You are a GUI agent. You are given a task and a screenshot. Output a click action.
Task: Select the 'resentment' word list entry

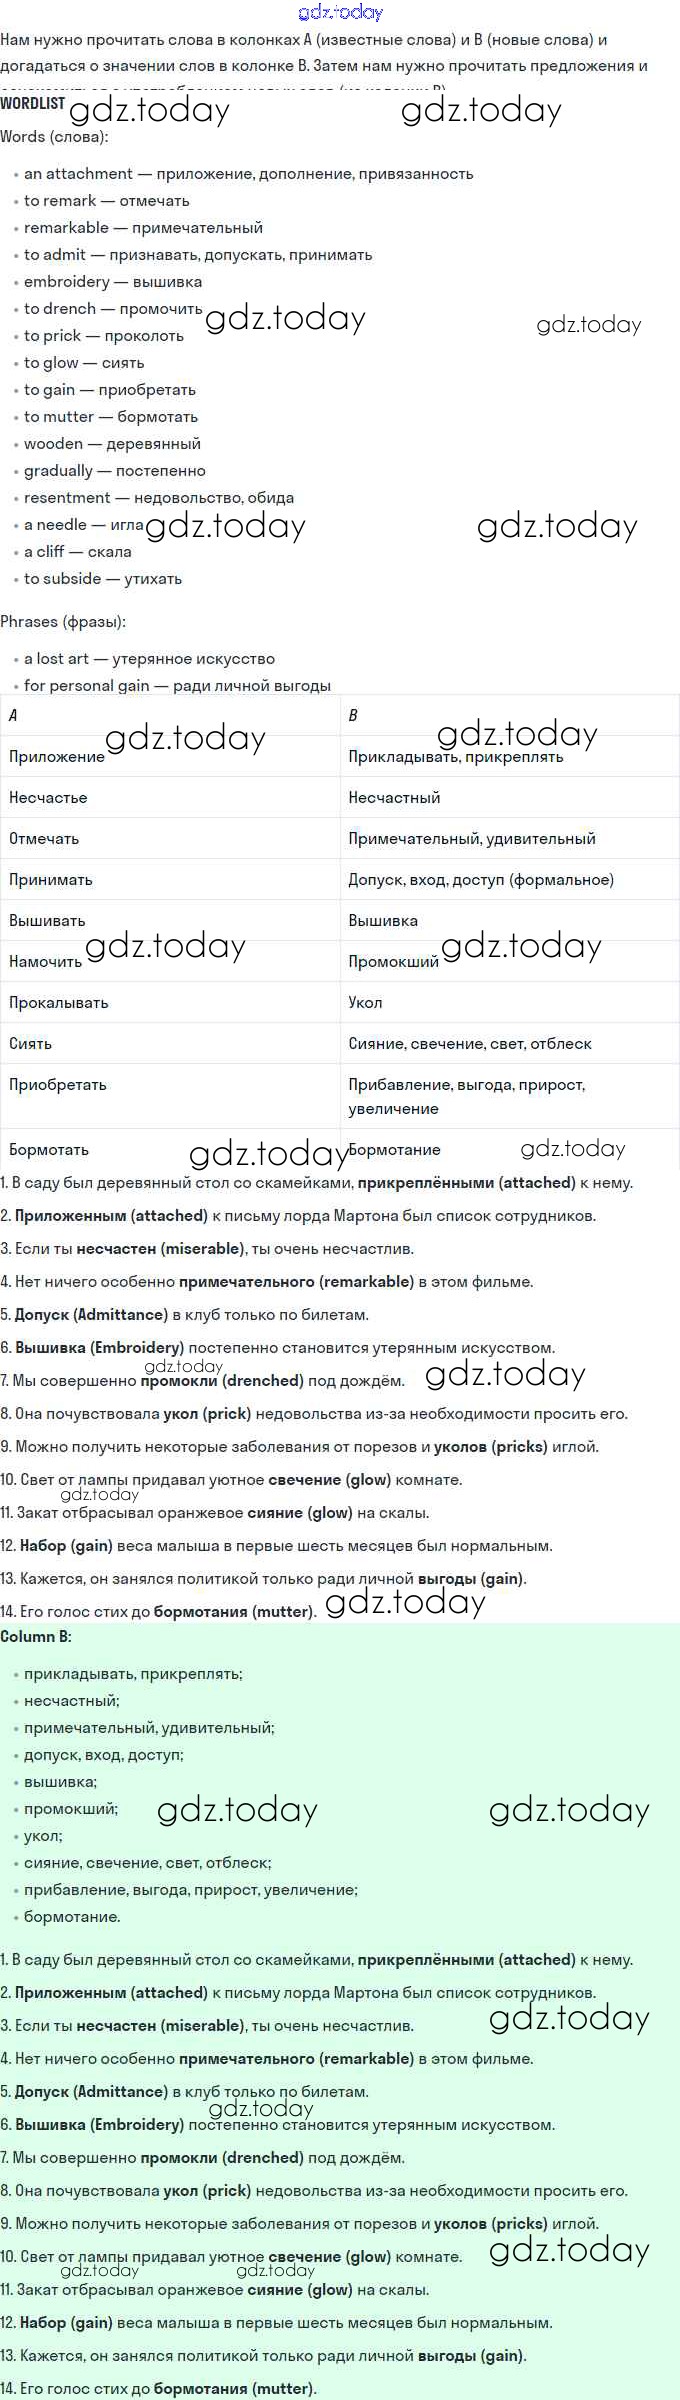point(158,498)
